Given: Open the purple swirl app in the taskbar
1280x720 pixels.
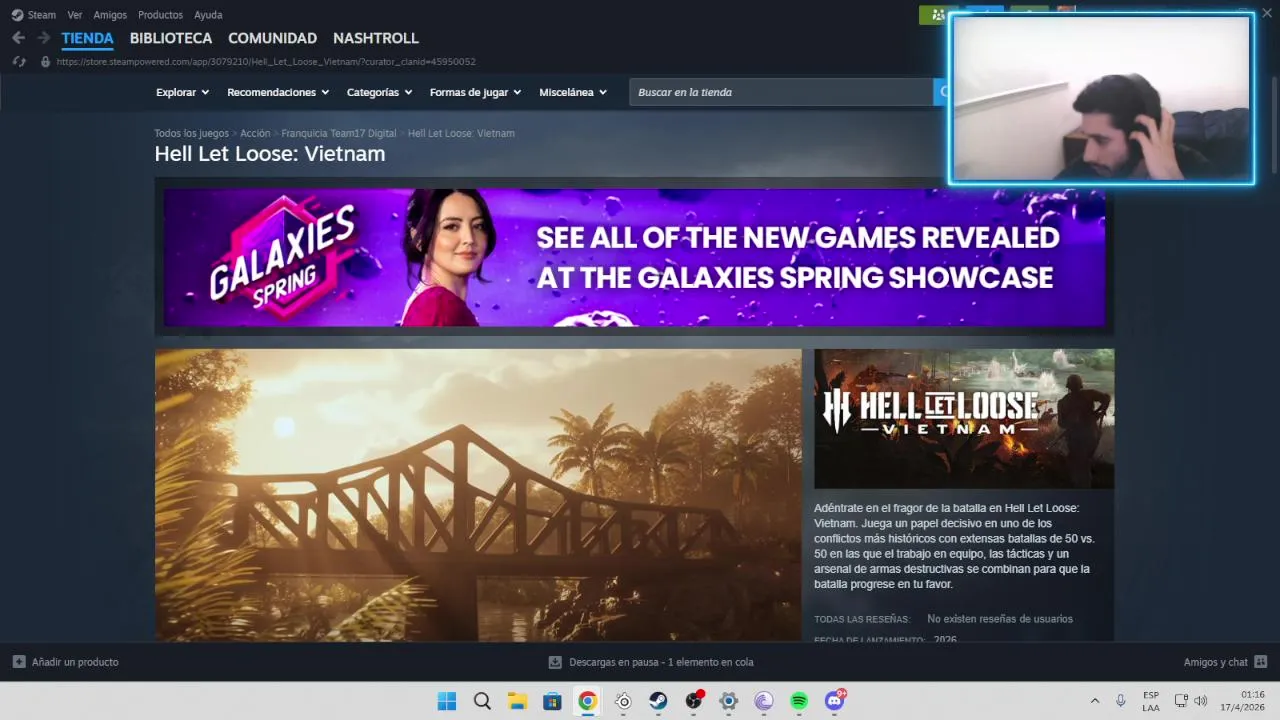Looking at the screenshot, I should (764, 701).
